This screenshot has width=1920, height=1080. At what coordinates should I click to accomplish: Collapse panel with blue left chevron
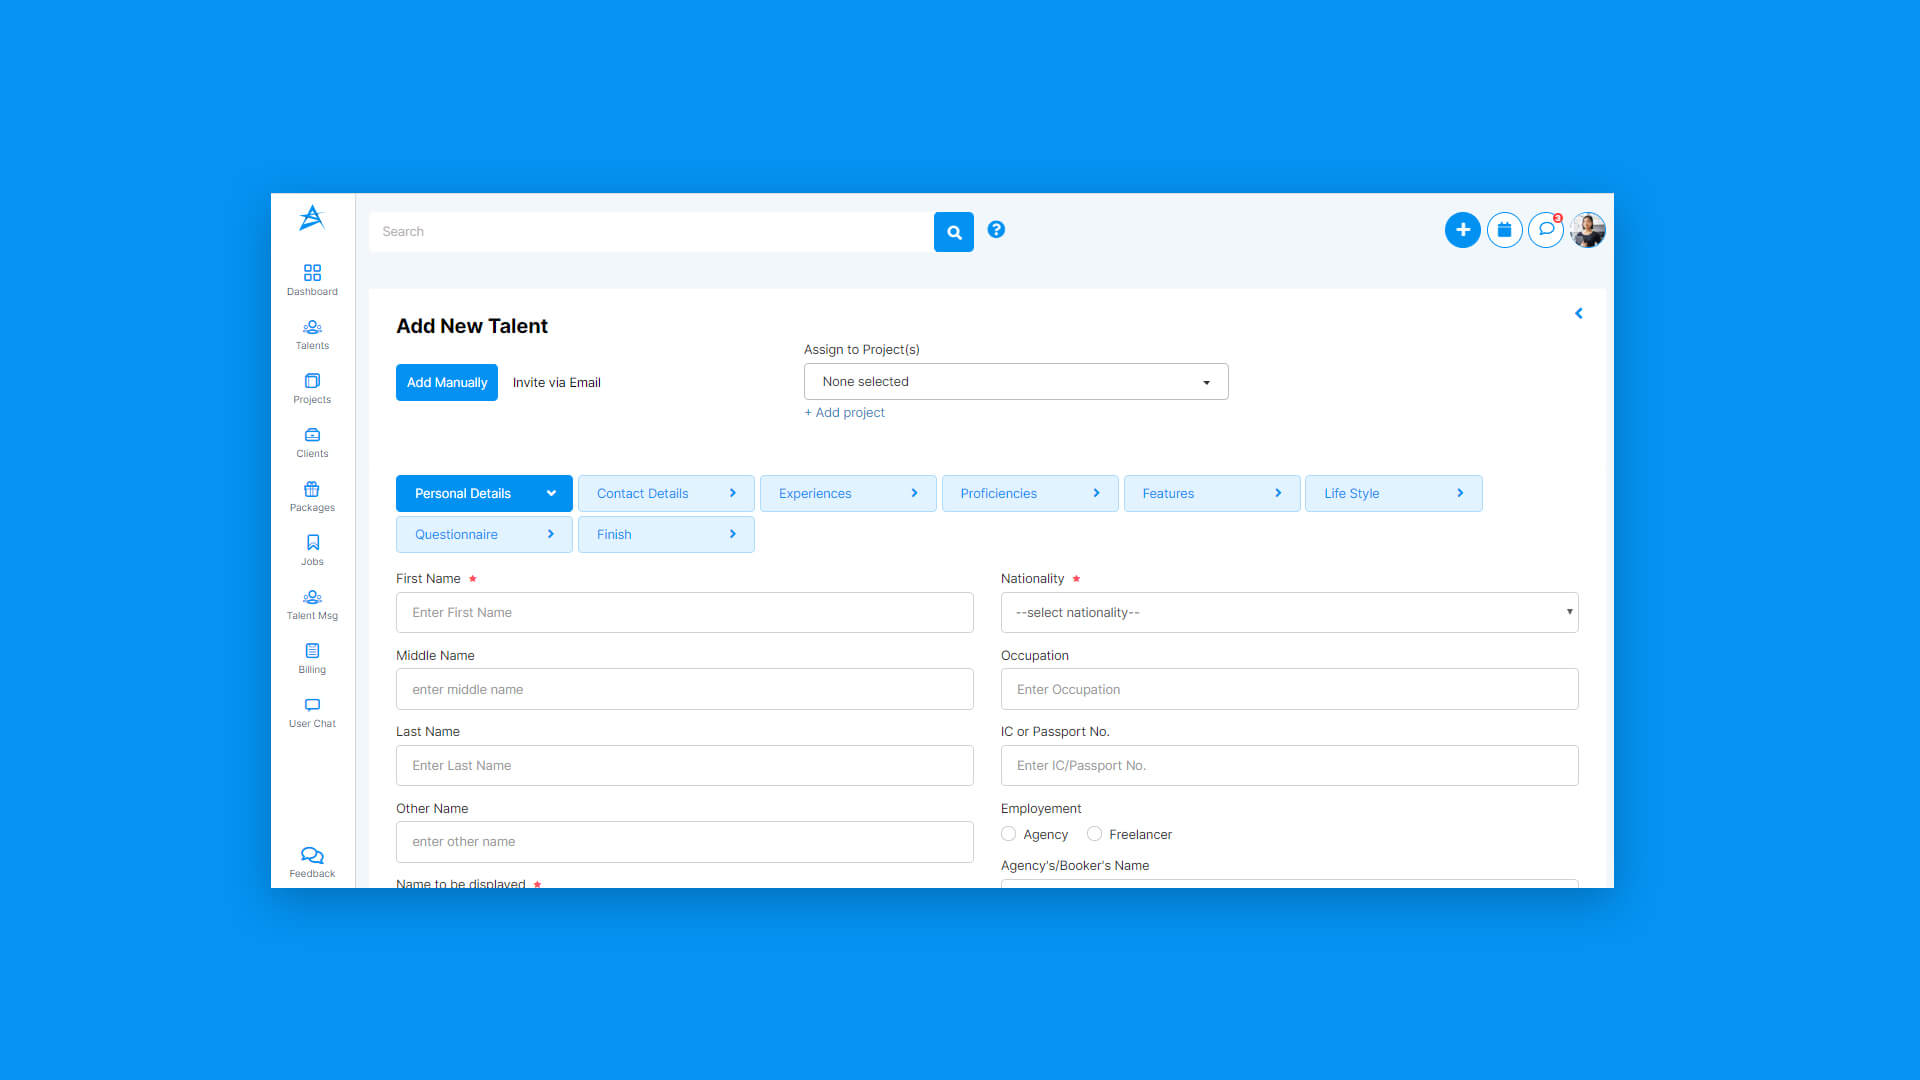tap(1578, 314)
